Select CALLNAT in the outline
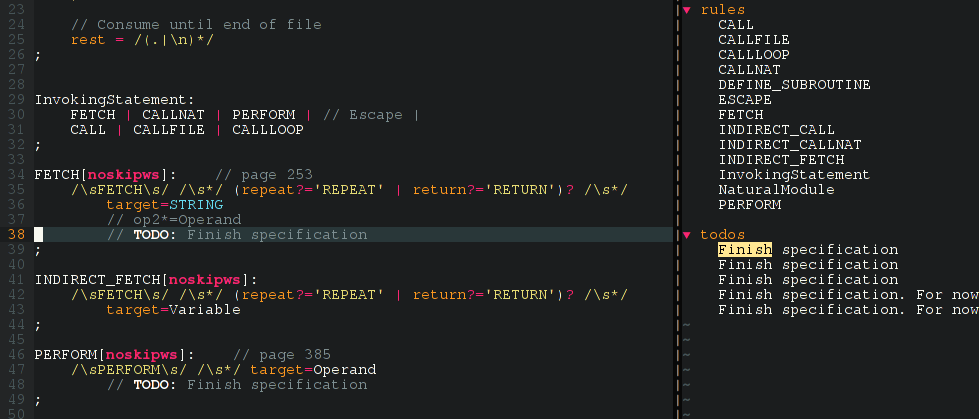This screenshot has height=419, width=979. pyautogui.click(x=749, y=70)
